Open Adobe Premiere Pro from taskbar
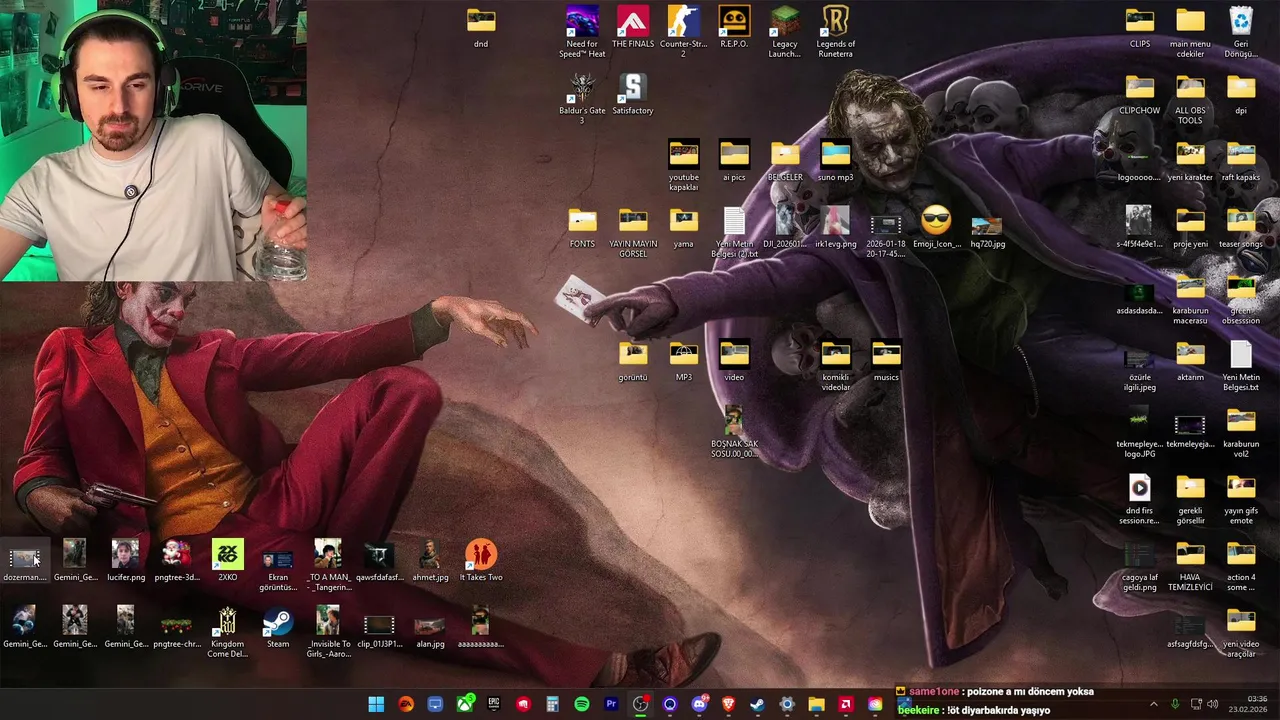Screen dimensions: 1280x720 pyautogui.click(x=611, y=705)
